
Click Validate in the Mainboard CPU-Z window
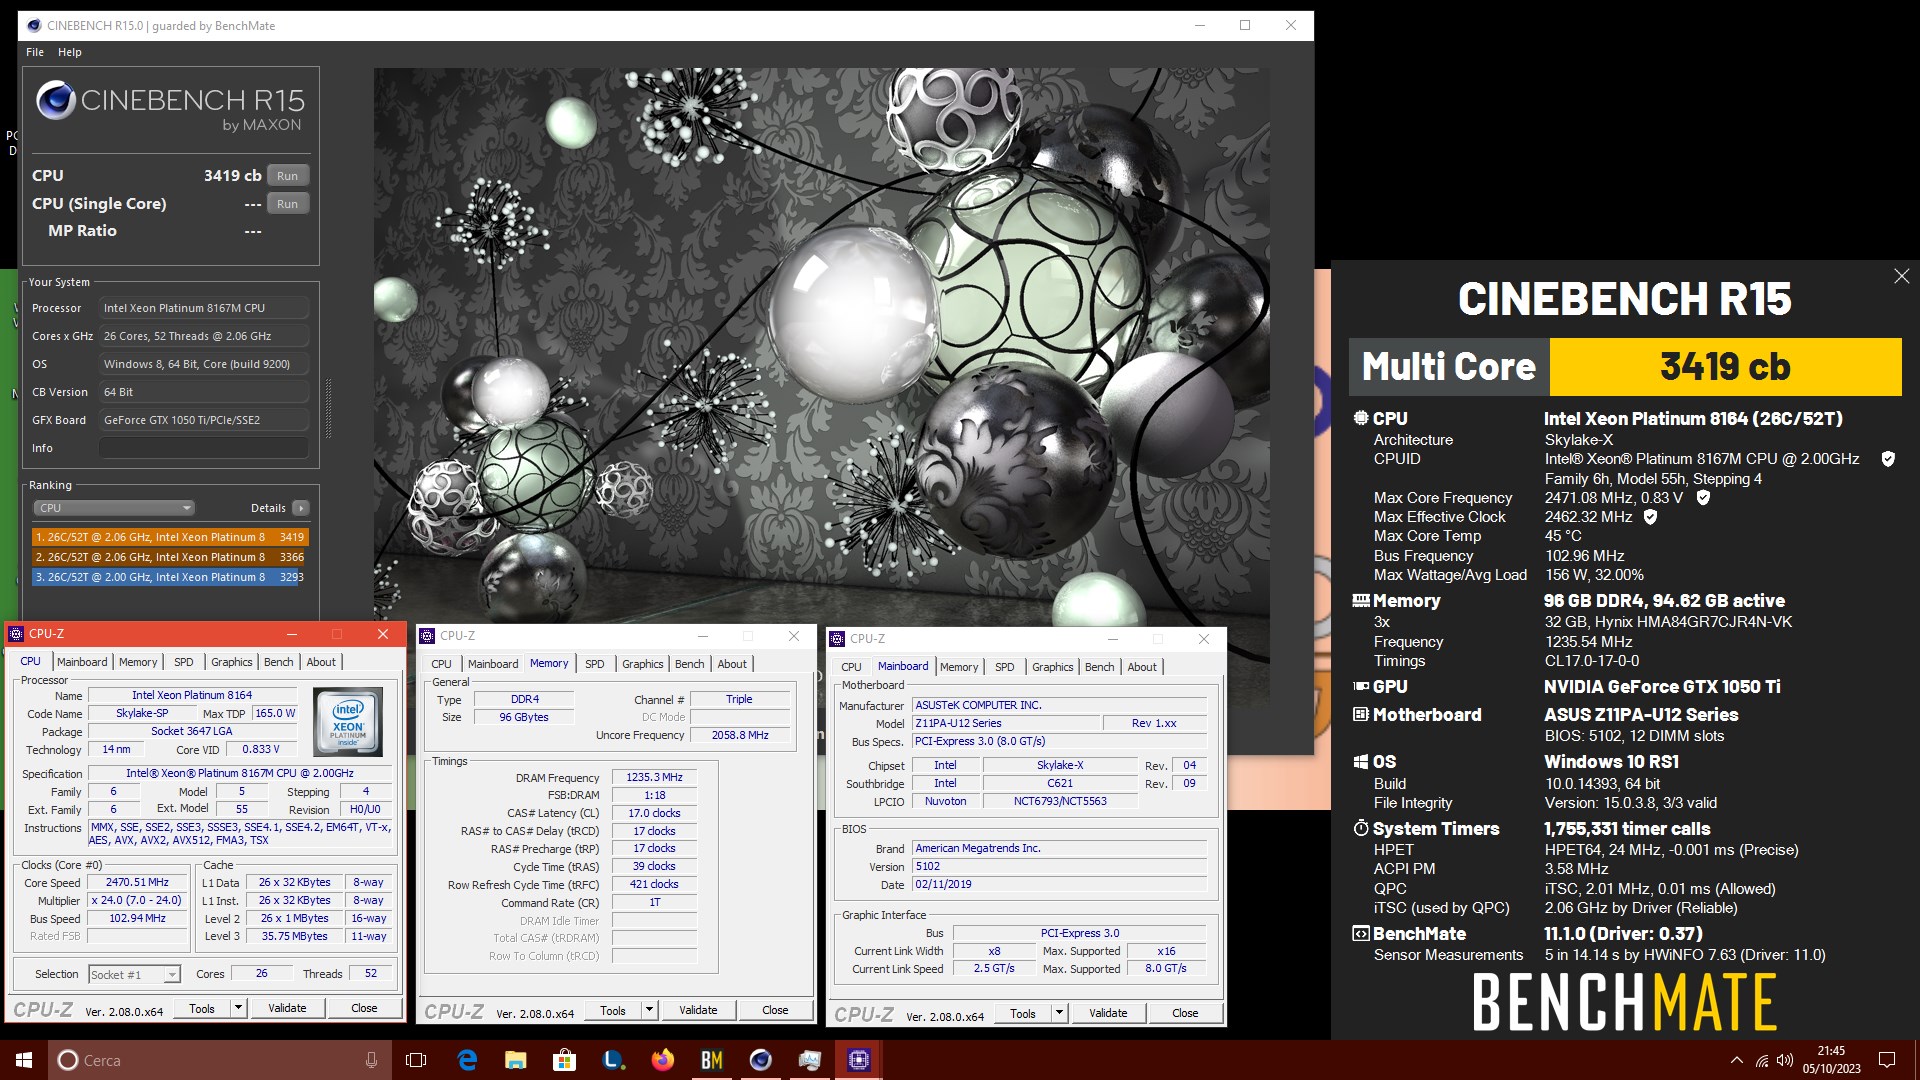(x=1108, y=1013)
